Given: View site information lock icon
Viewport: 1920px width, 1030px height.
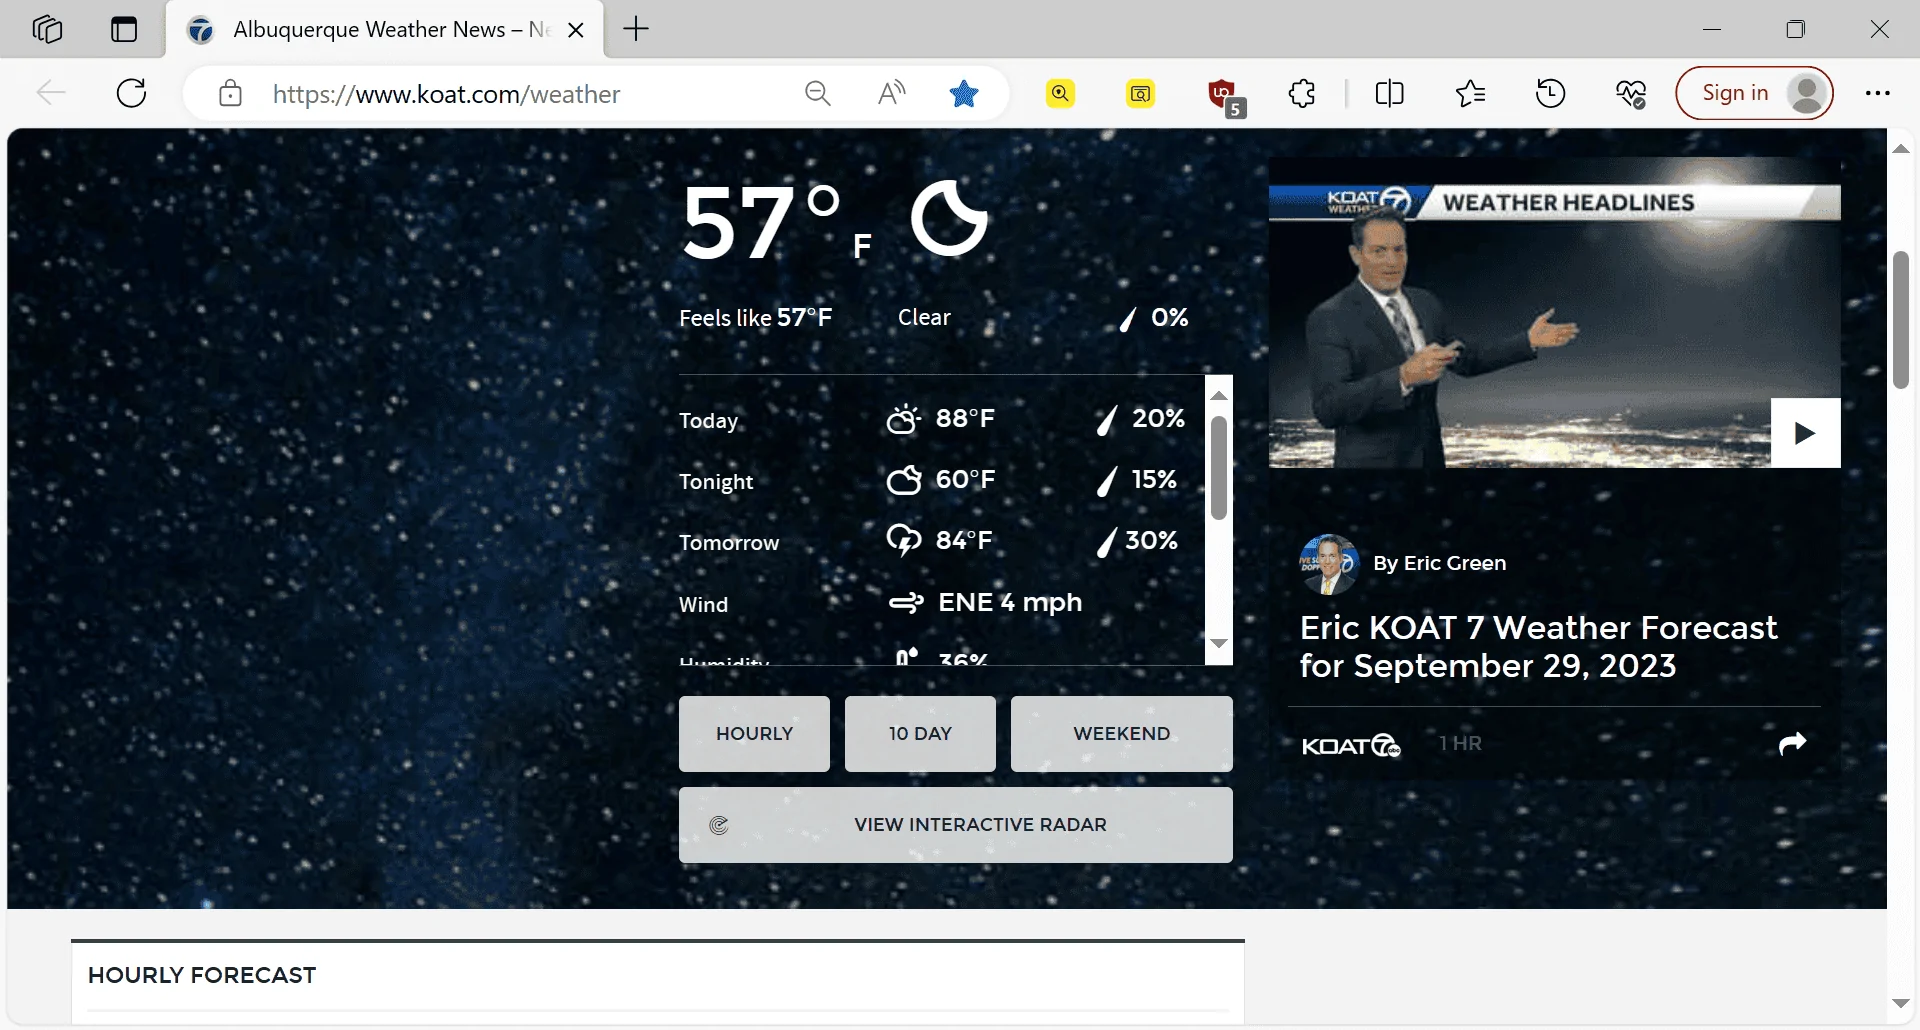Looking at the screenshot, I should 230,93.
